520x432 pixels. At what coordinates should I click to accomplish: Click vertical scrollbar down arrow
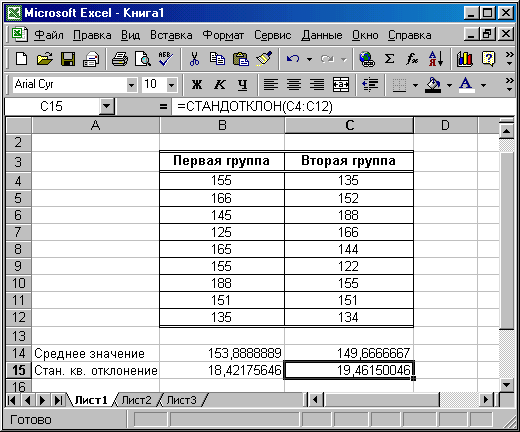tap(506, 385)
